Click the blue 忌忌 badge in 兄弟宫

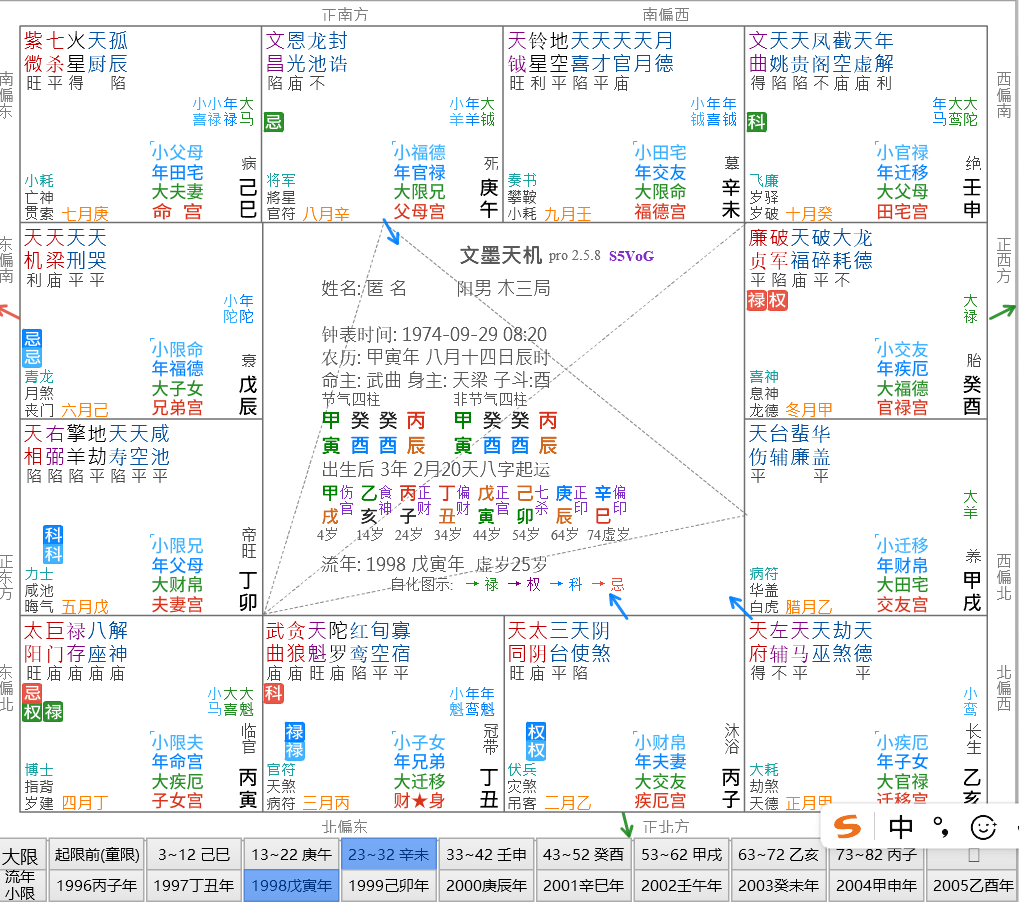point(30,349)
